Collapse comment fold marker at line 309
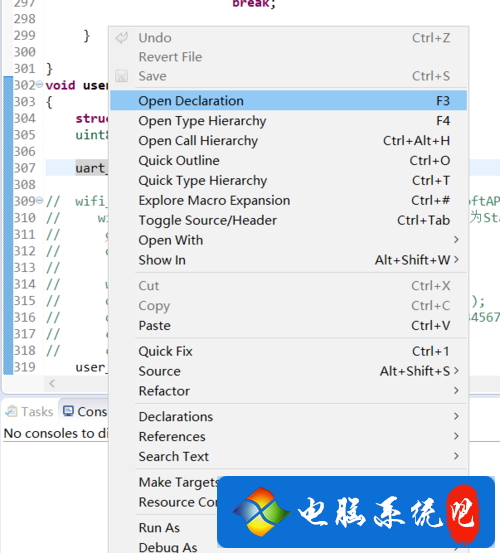 39,200
